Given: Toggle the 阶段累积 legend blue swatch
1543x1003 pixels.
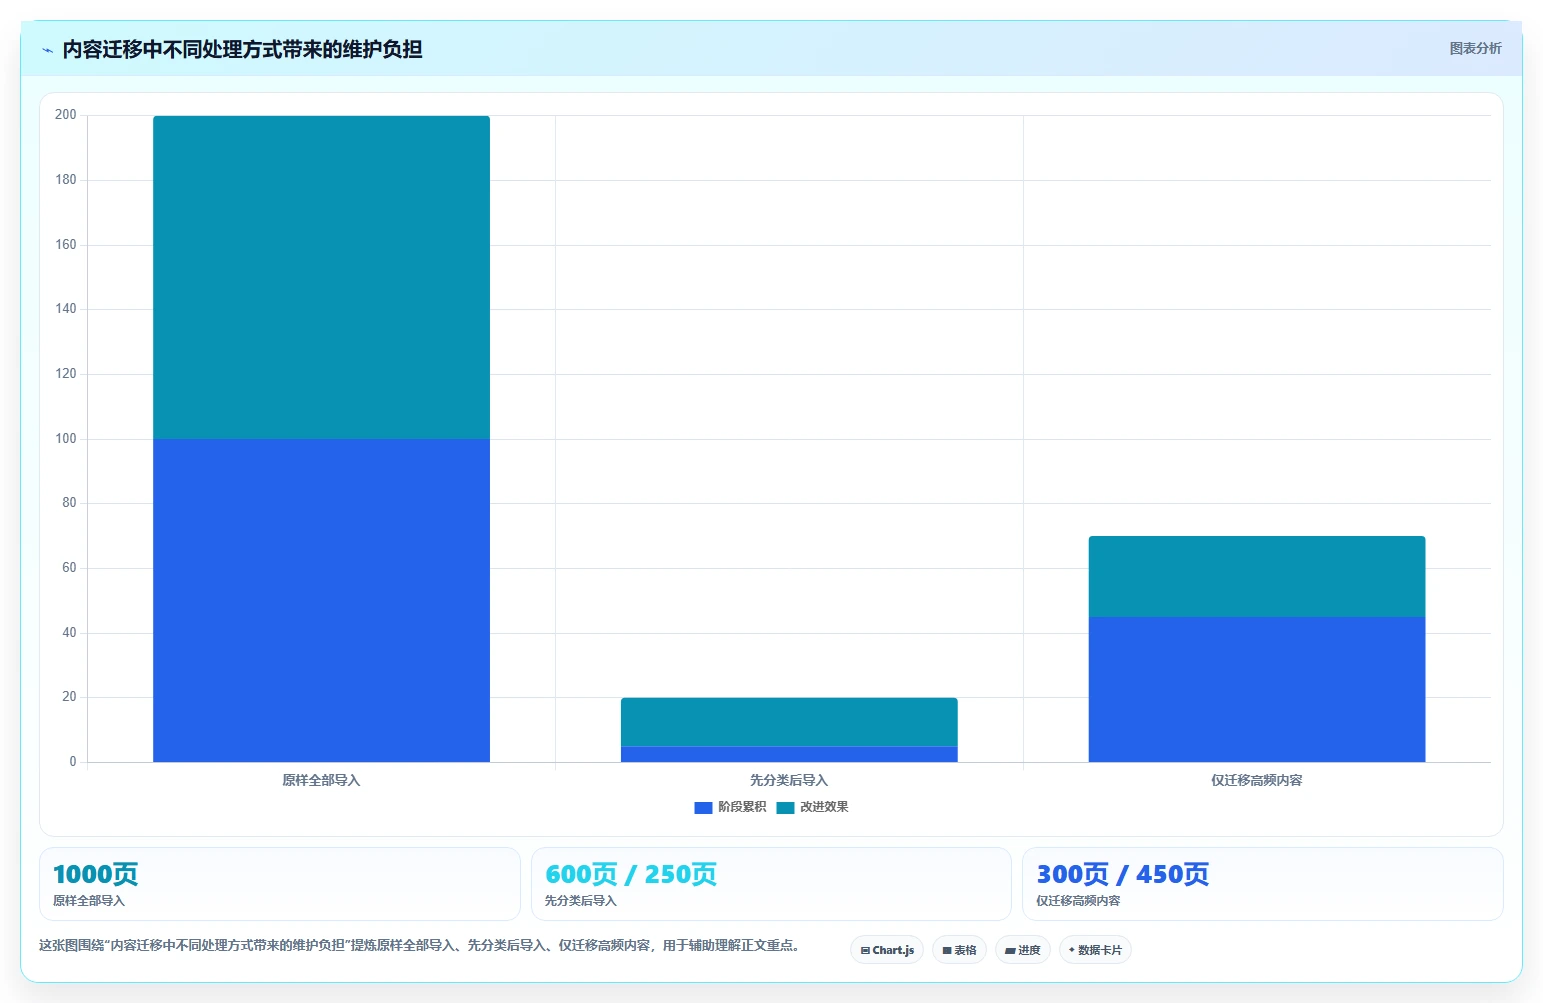Looking at the screenshot, I should pyautogui.click(x=703, y=808).
